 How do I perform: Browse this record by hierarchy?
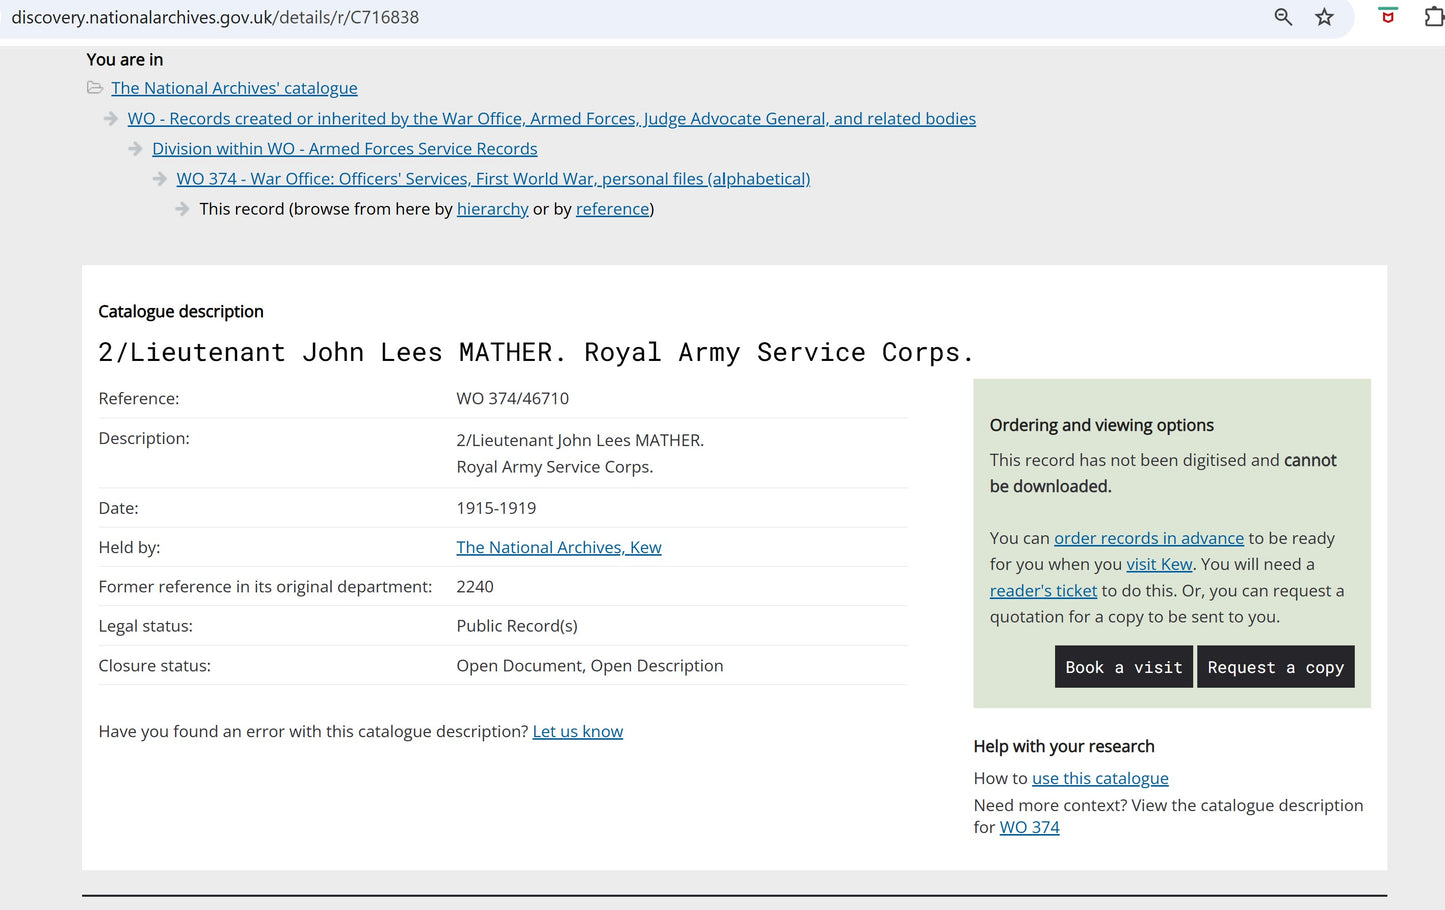pos(492,208)
